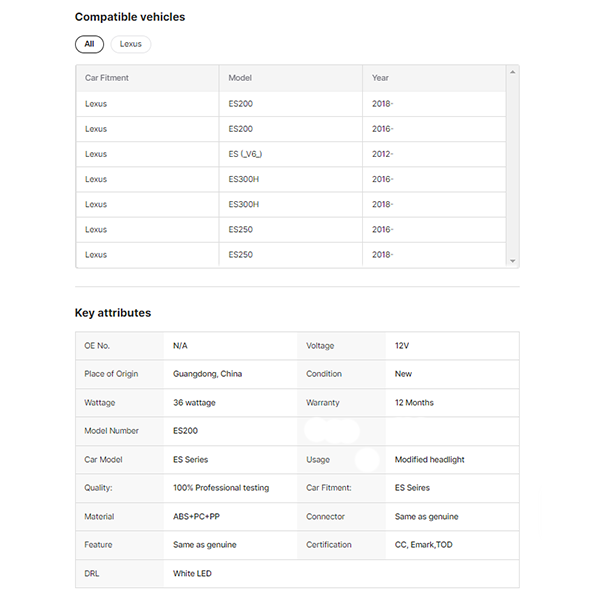Click the Compatible vehicles heading

(x=130, y=17)
